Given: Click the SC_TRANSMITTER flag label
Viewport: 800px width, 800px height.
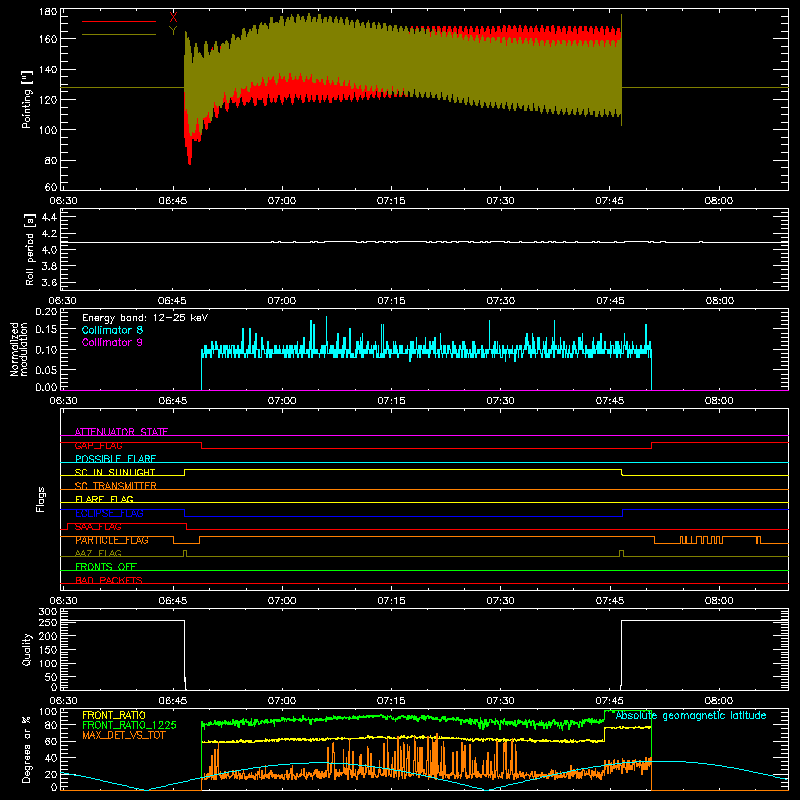Looking at the screenshot, I should (x=116, y=486).
